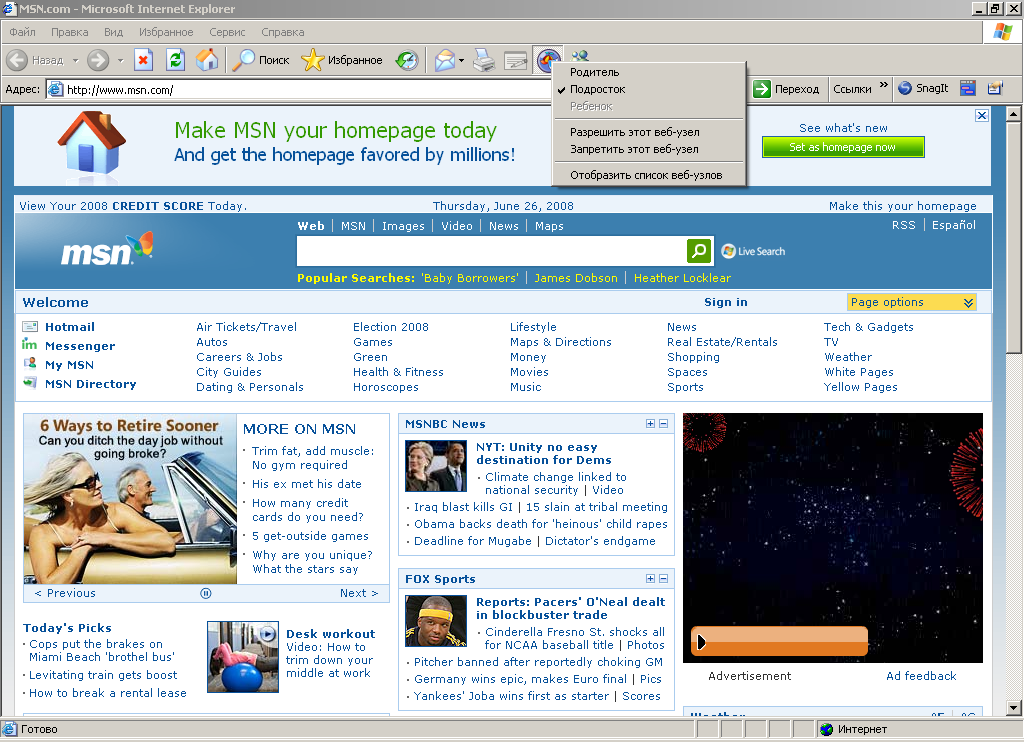Click the orange ad play bar
Viewport: 1024px width, 742px height.
pos(779,641)
